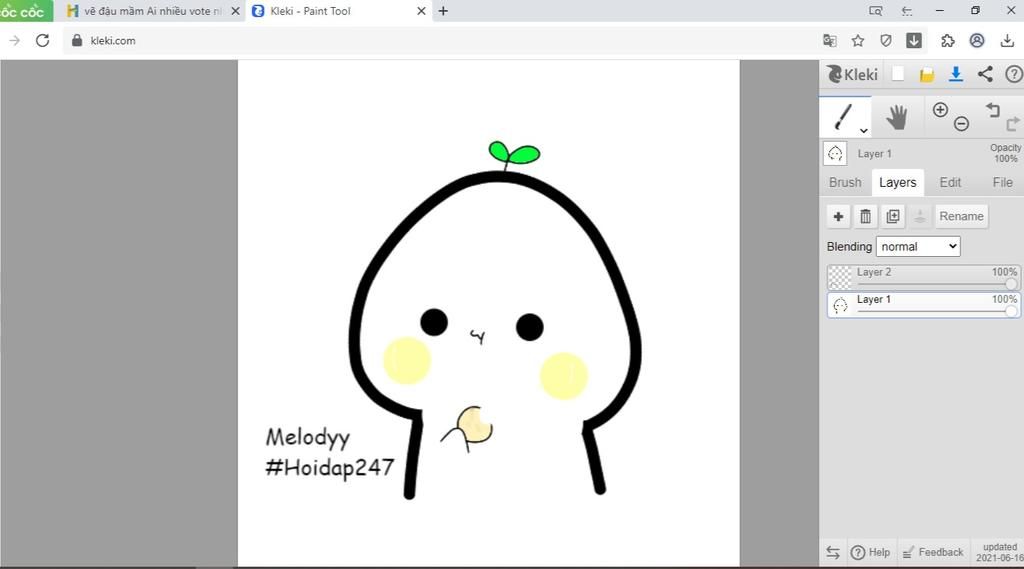1024x569 pixels.
Task: Save the image with the blue download arrow
Action: [x=955, y=74]
